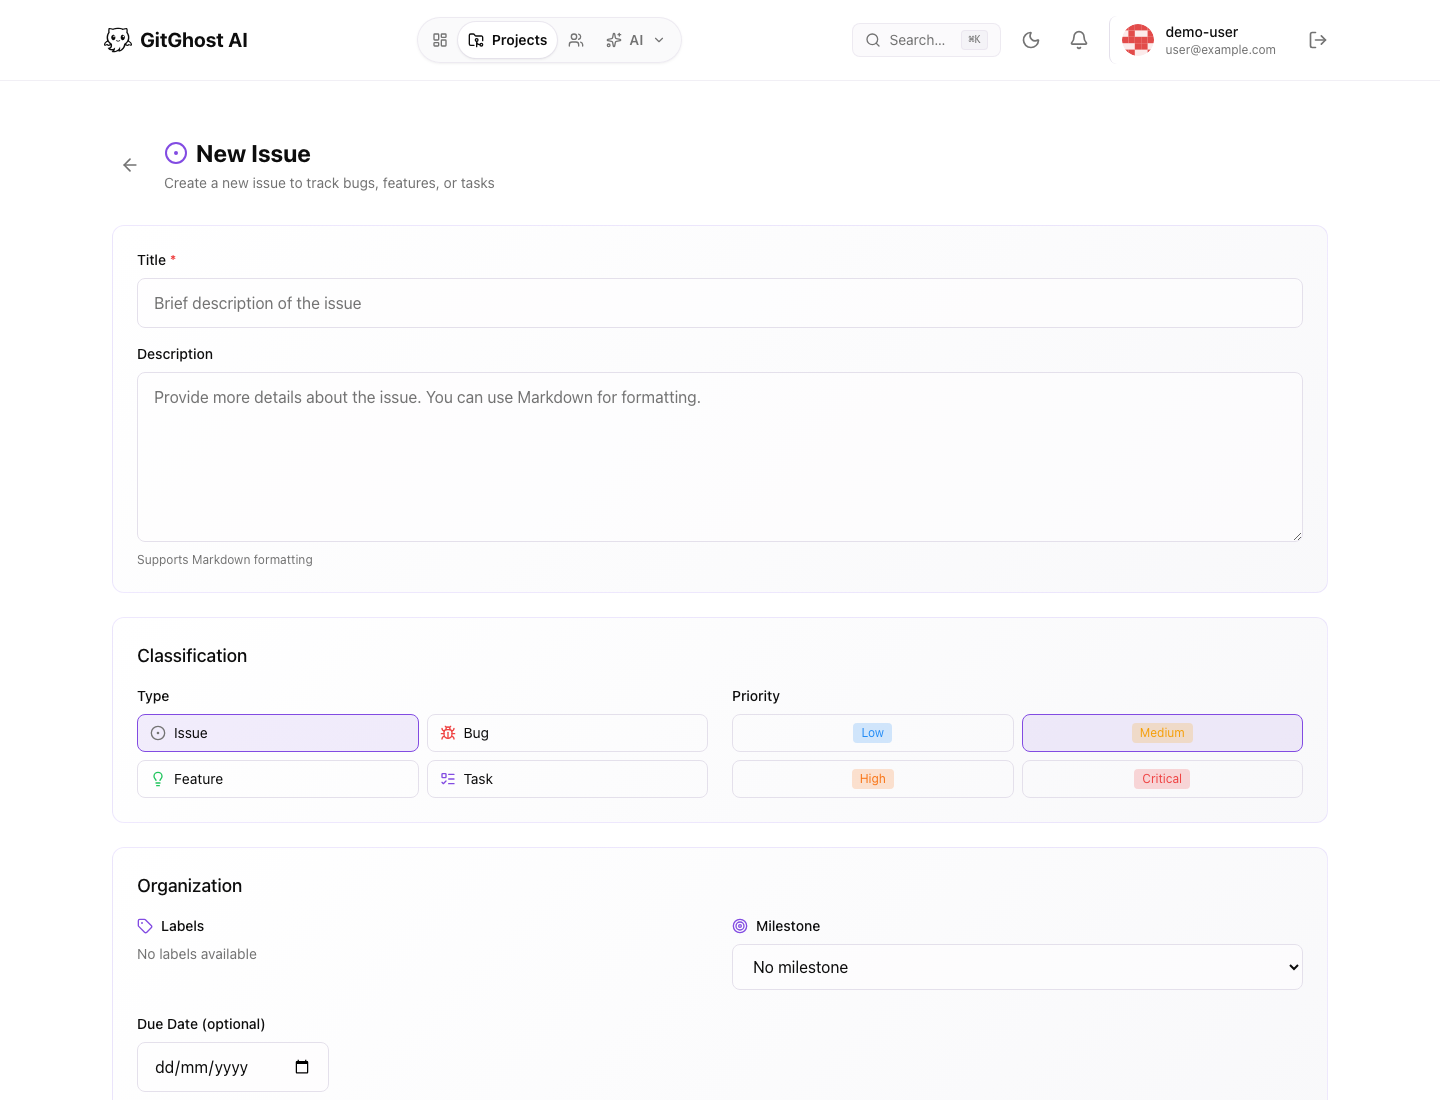Click the New Issue circle icon

coord(176,153)
